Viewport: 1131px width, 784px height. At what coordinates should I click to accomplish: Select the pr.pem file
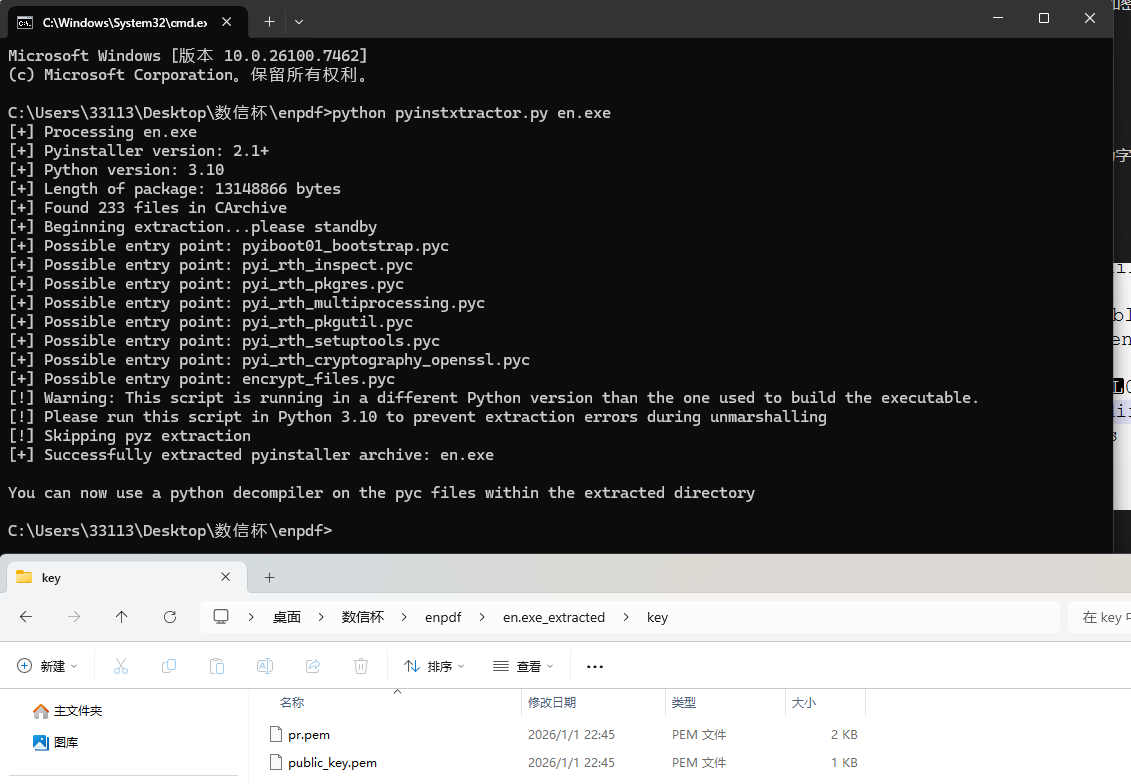(309, 735)
